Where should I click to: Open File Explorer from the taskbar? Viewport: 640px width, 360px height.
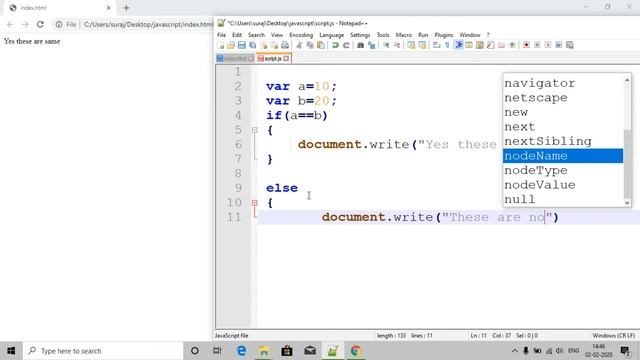click(264, 351)
